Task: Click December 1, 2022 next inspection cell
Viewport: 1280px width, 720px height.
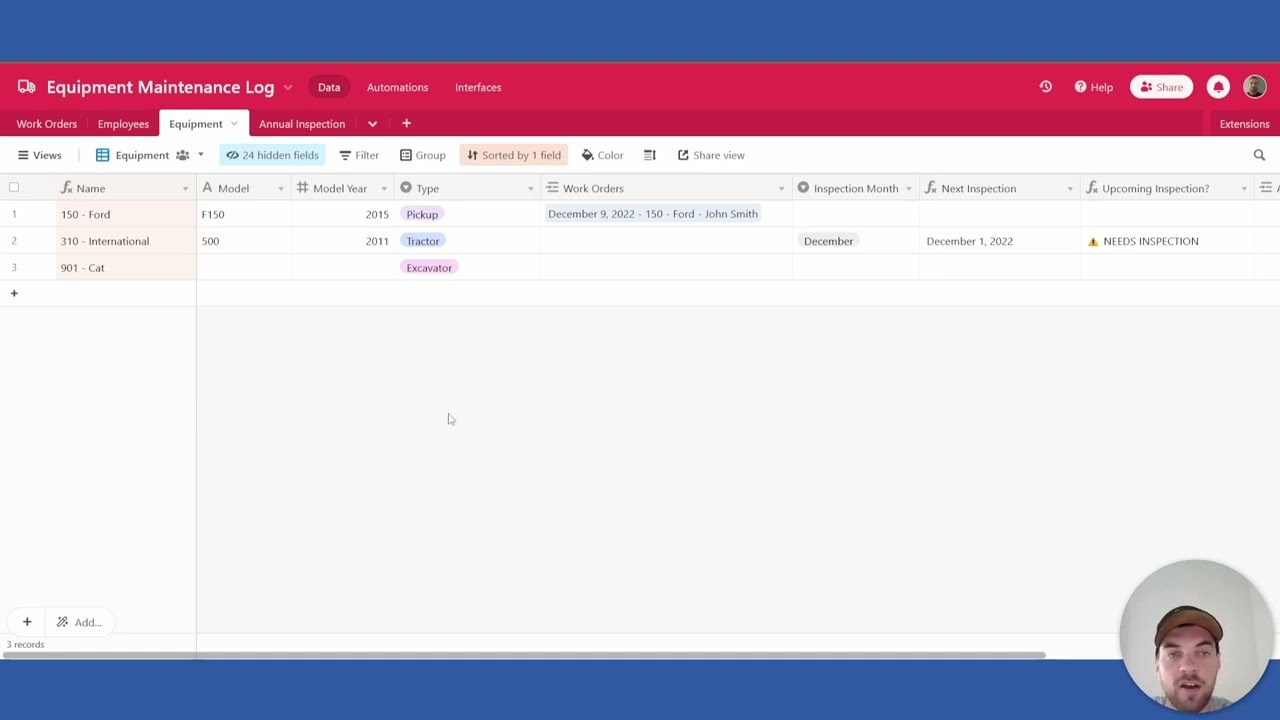Action: tap(1000, 241)
